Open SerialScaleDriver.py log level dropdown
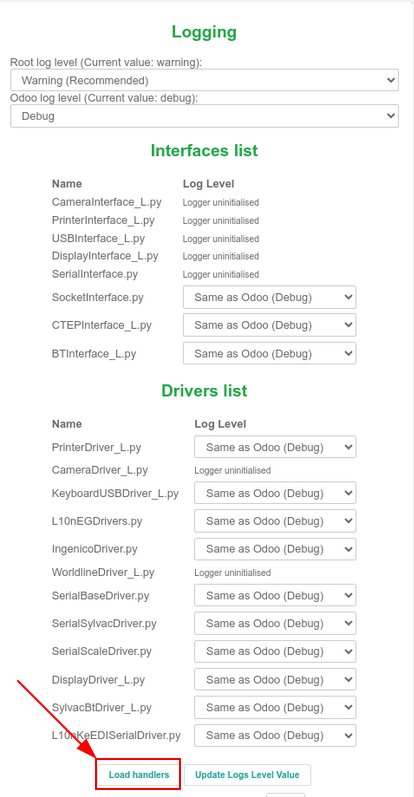Image resolution: width=414 pixels, height=797 pixels. coord(275,651)
